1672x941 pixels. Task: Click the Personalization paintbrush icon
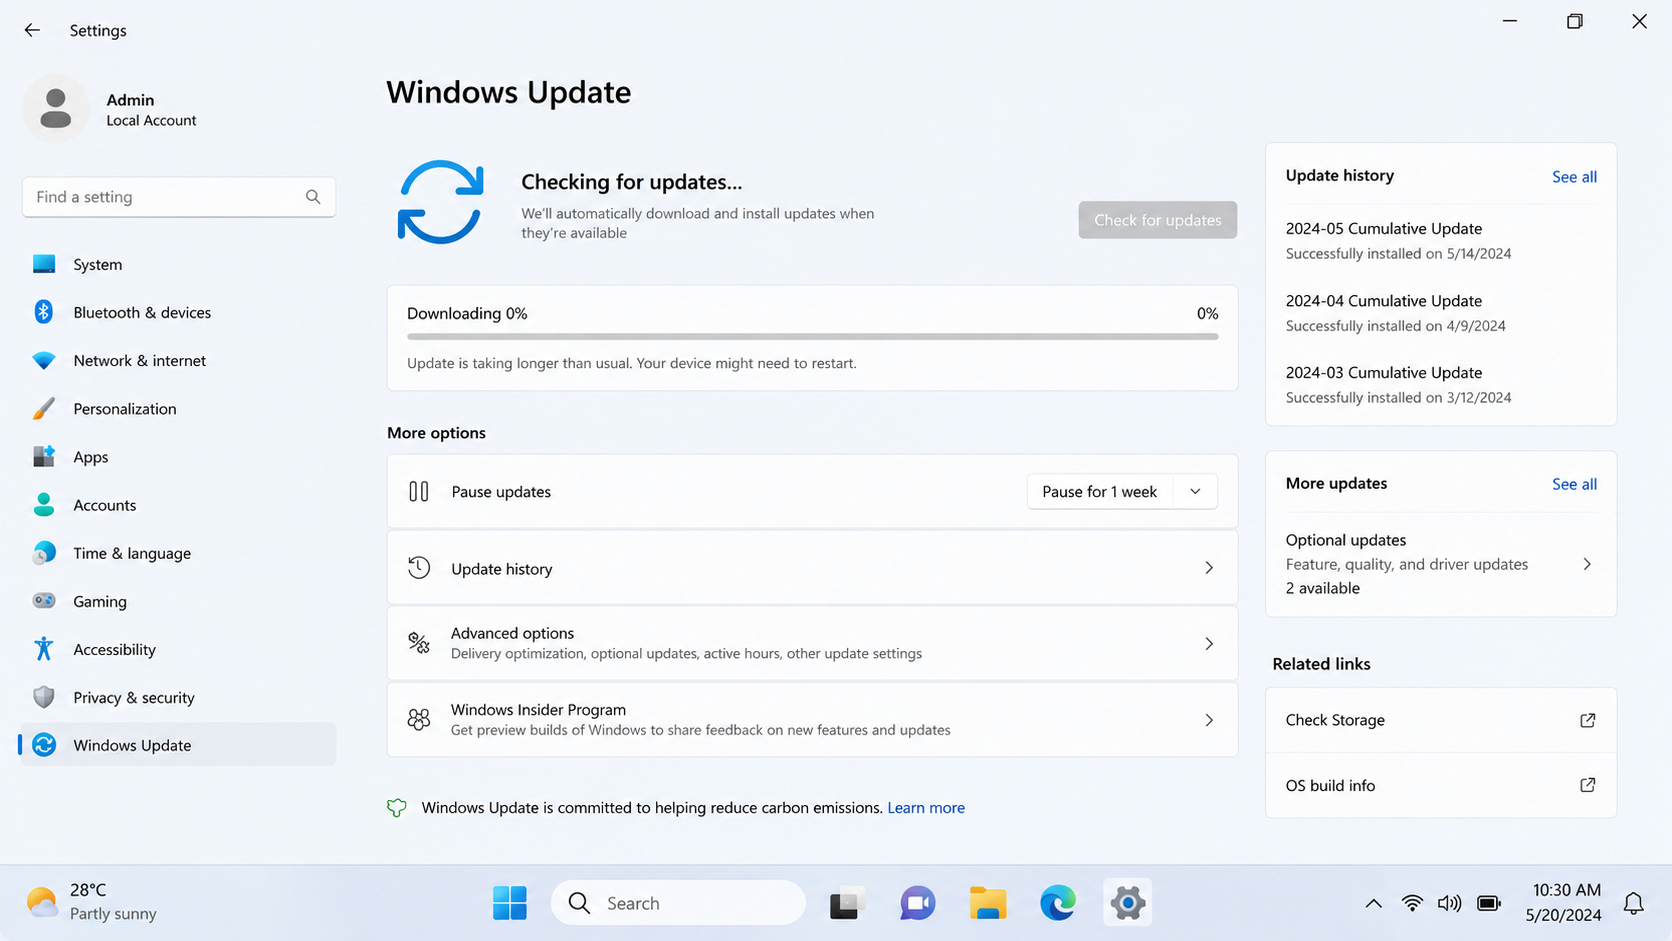click(x=44, y=408)
